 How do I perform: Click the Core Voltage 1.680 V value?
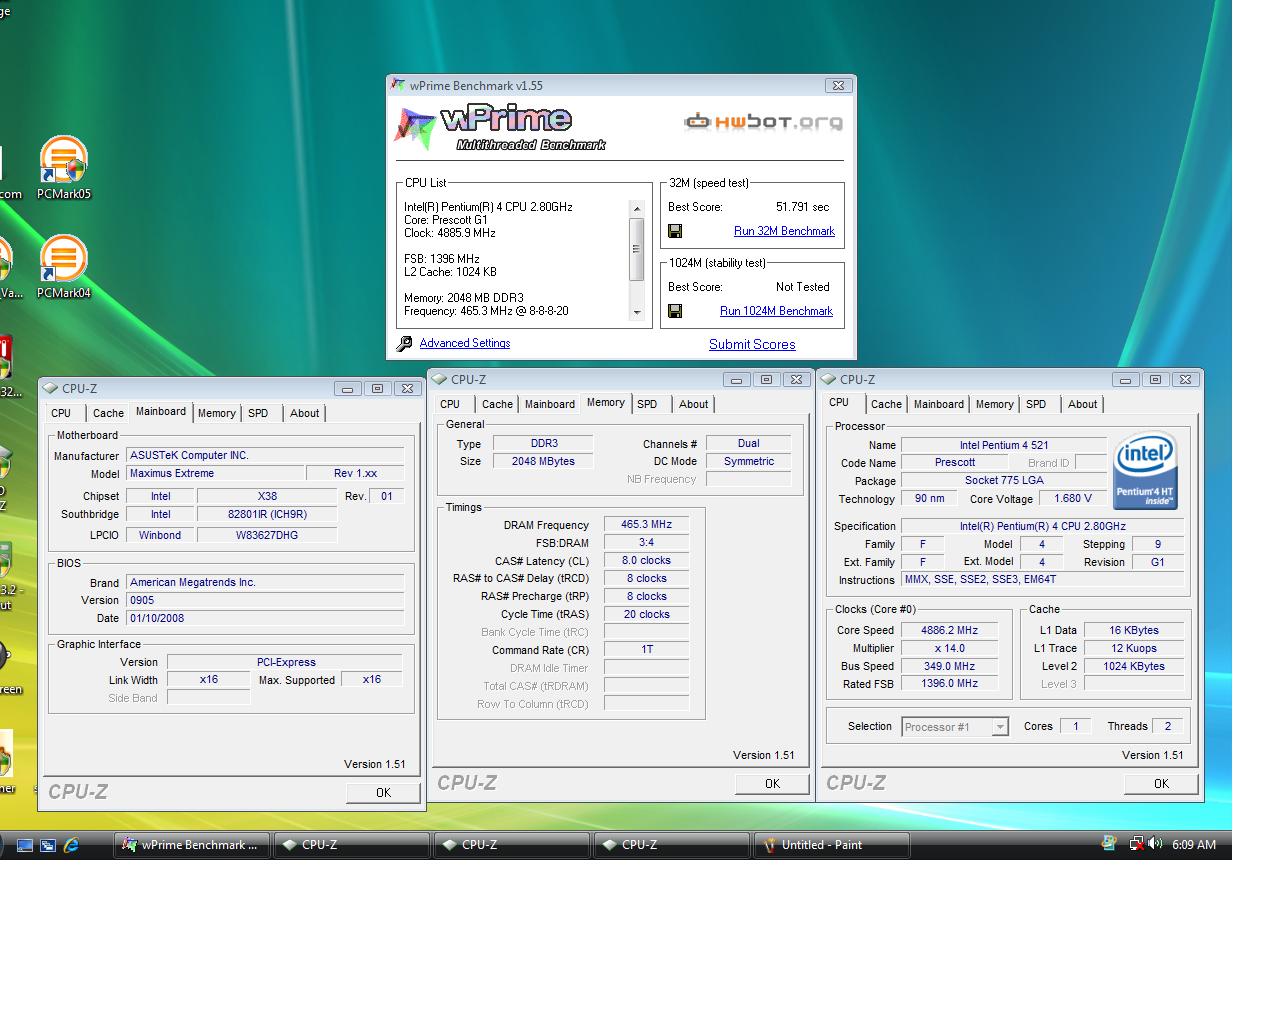coord(1073,498)
